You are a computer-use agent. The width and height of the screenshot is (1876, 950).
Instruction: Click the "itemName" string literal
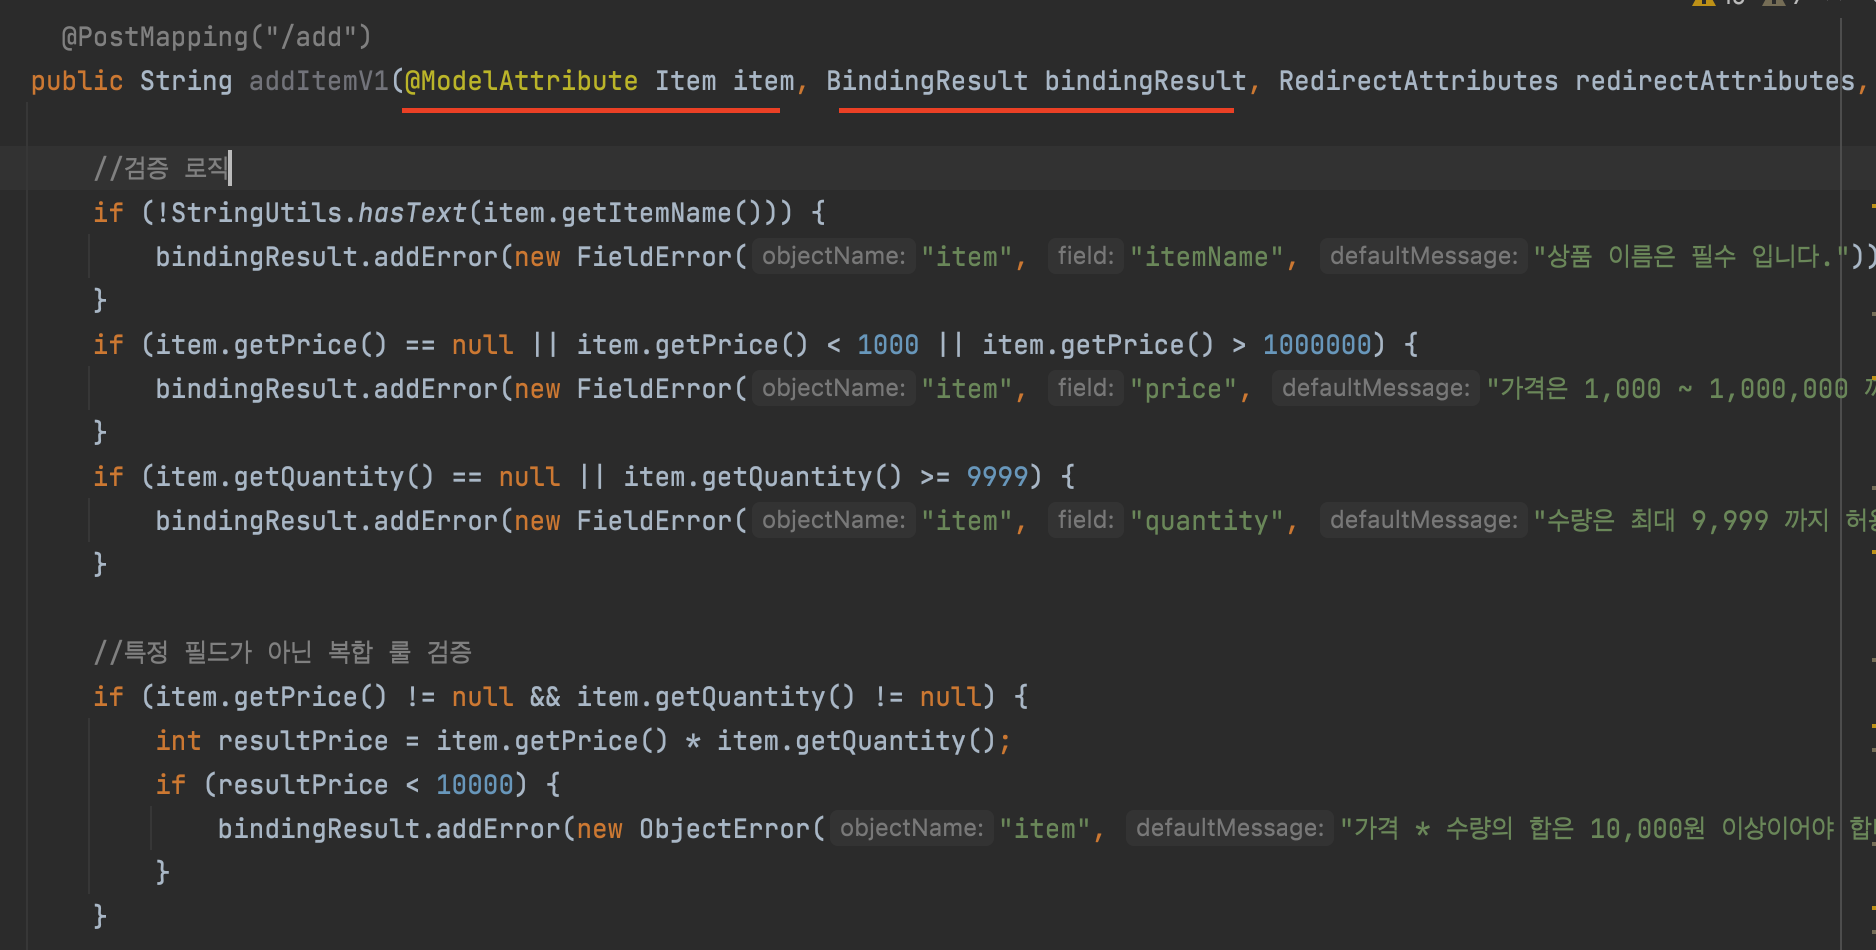pos(1207,257)
